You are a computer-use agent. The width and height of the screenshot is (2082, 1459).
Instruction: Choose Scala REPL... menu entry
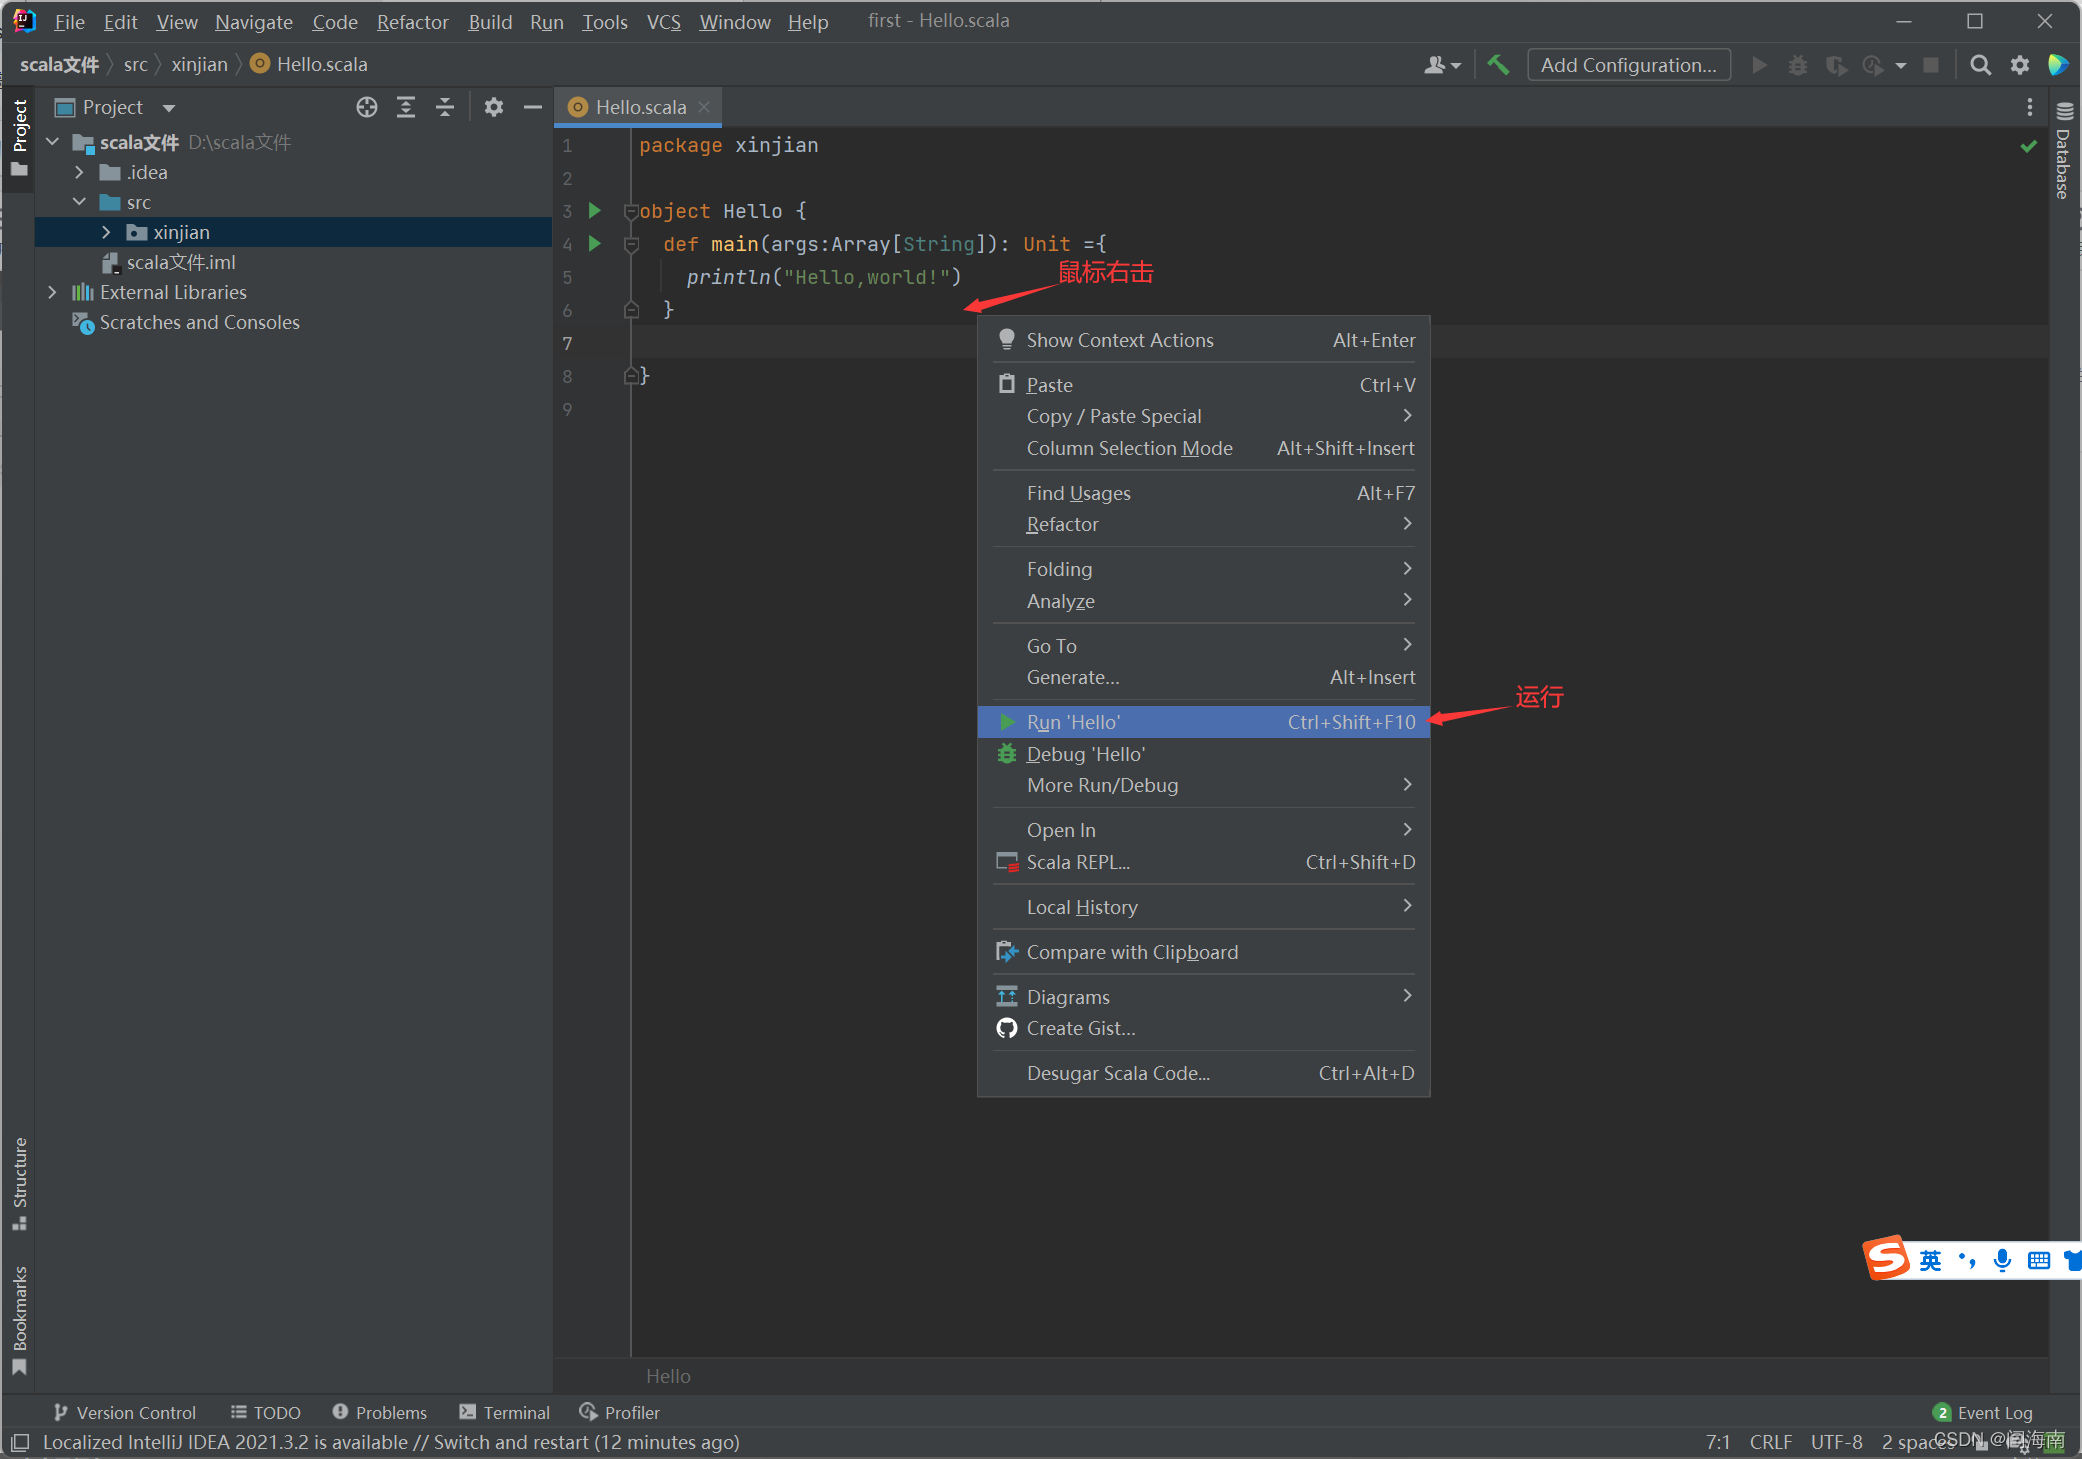coord(1204,862)
